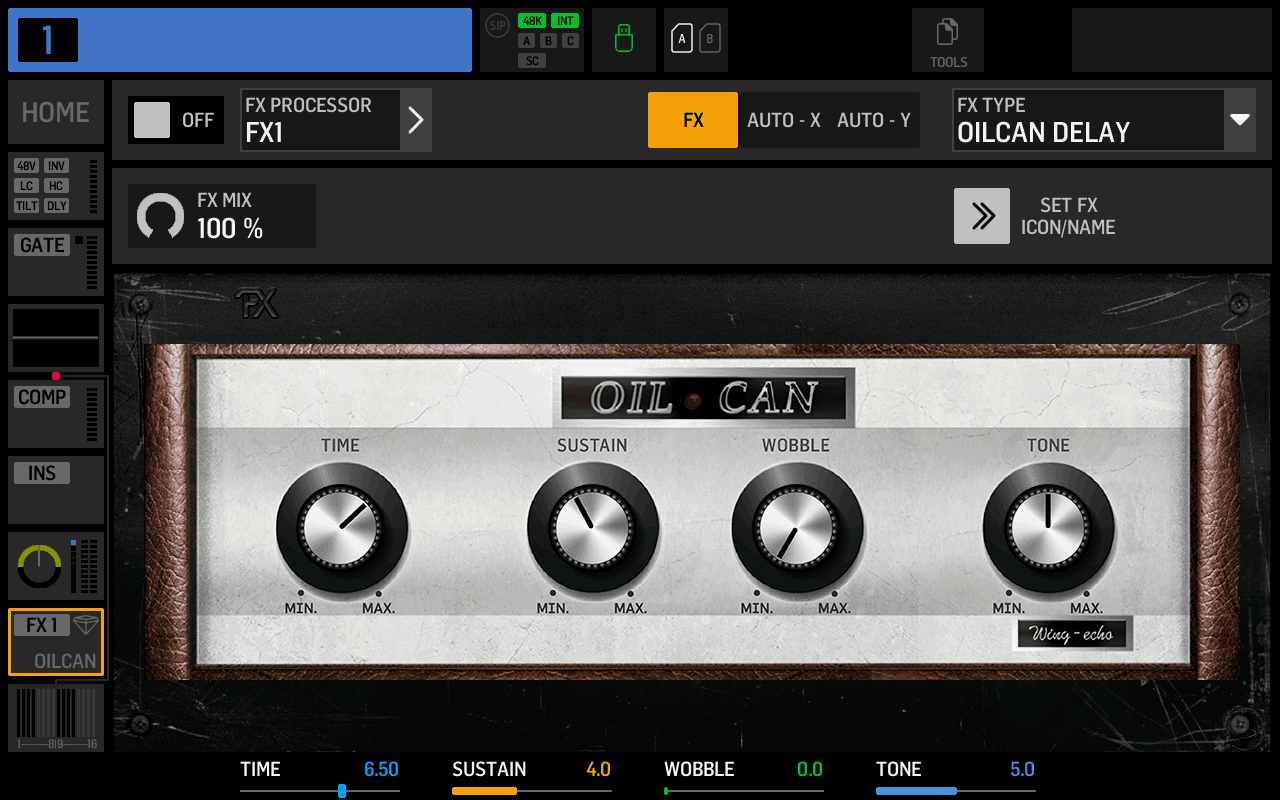Click the TIME value 6.50
The width and height of the screenshot is (1280, 800).
tap(381, 769)
